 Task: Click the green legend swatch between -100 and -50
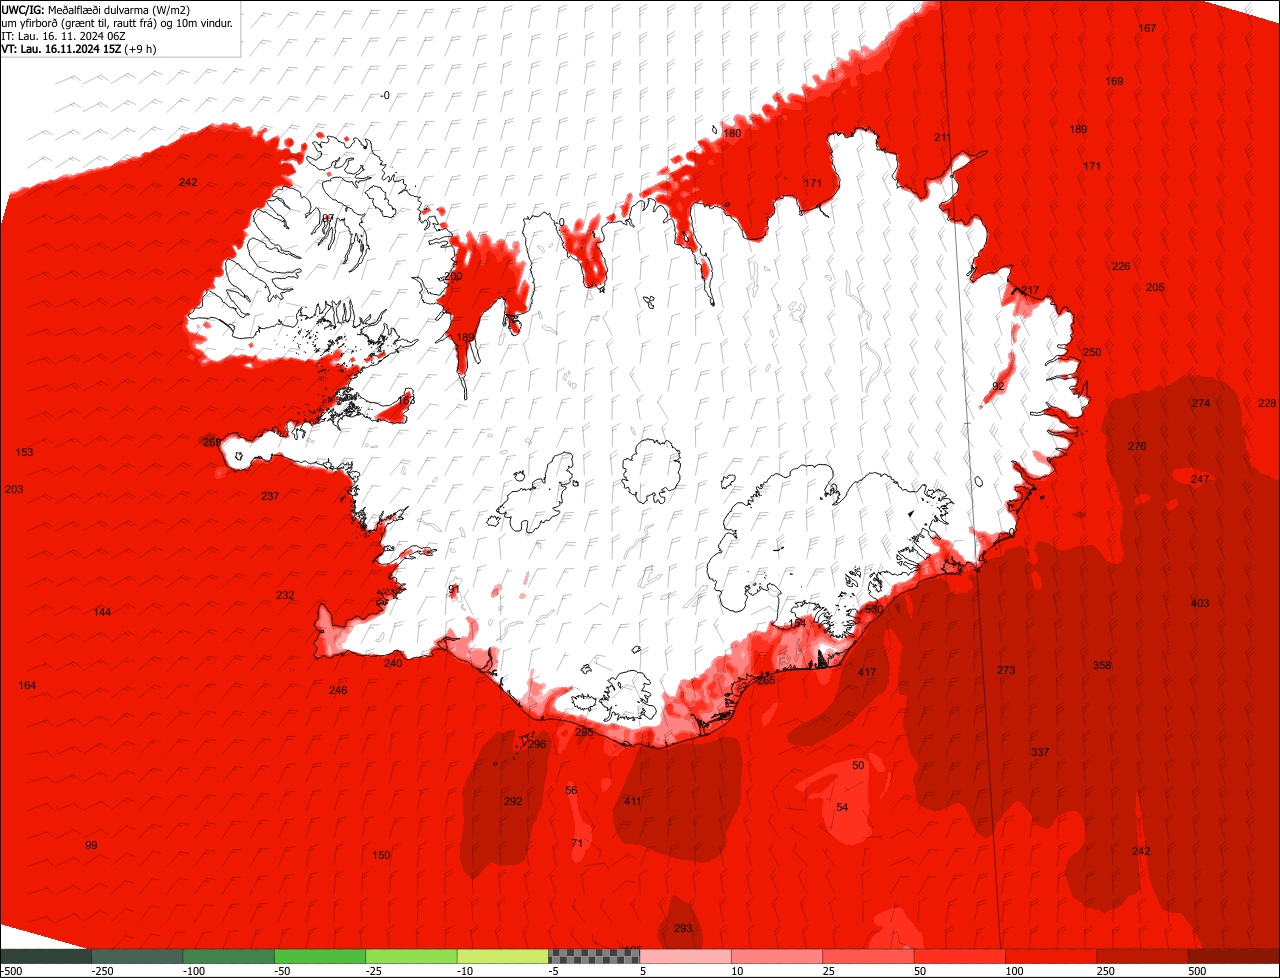coord(228,956)
